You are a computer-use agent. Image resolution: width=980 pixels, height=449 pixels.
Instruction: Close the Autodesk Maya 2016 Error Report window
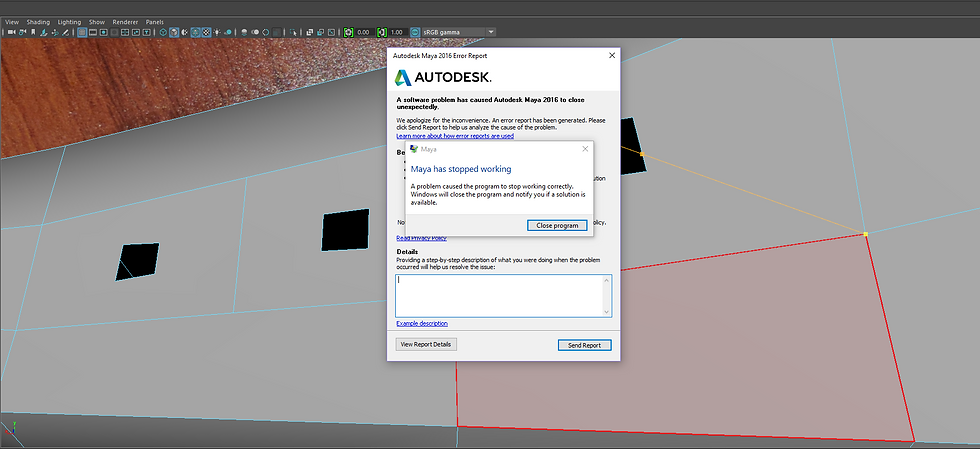point(612,56)
